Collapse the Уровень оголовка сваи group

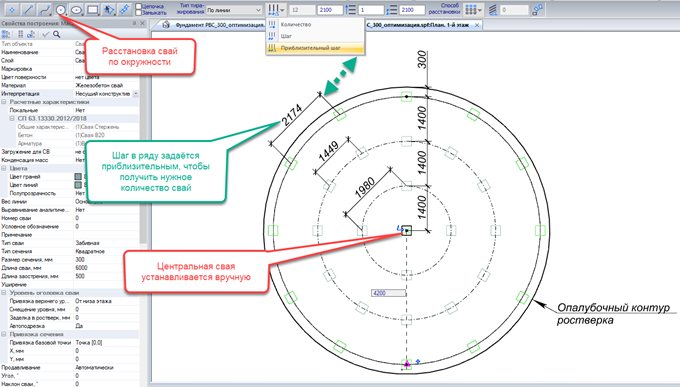(x=4, y=293)
